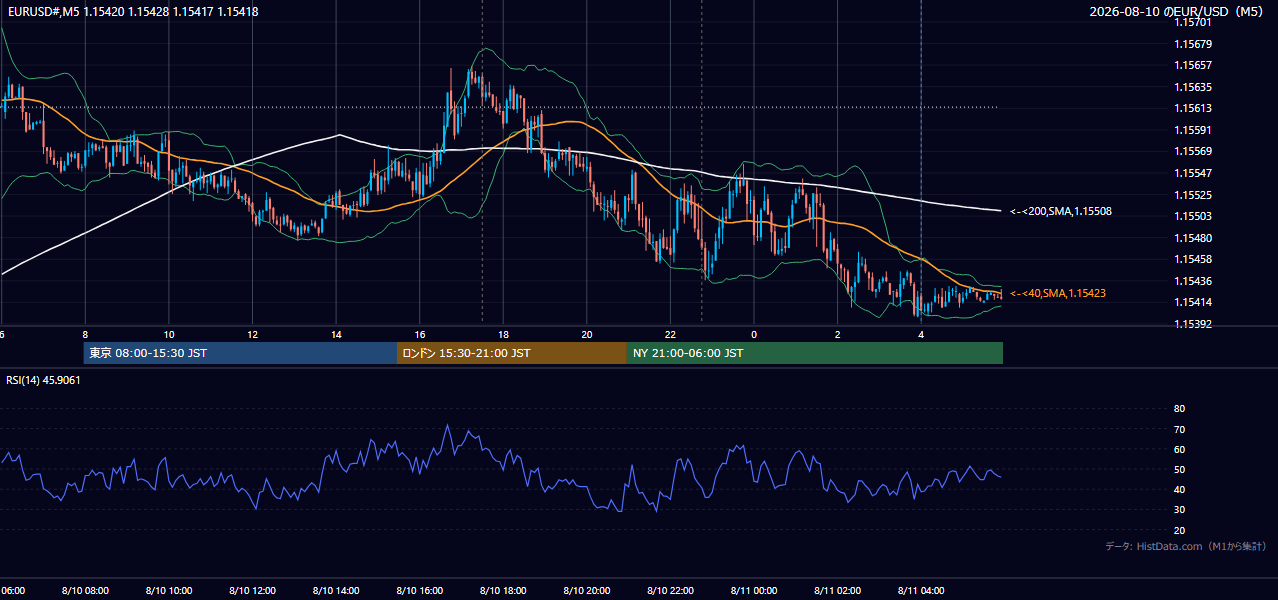
Task: Click the 8/11 02:00 date label
Action: click(837, 591)
